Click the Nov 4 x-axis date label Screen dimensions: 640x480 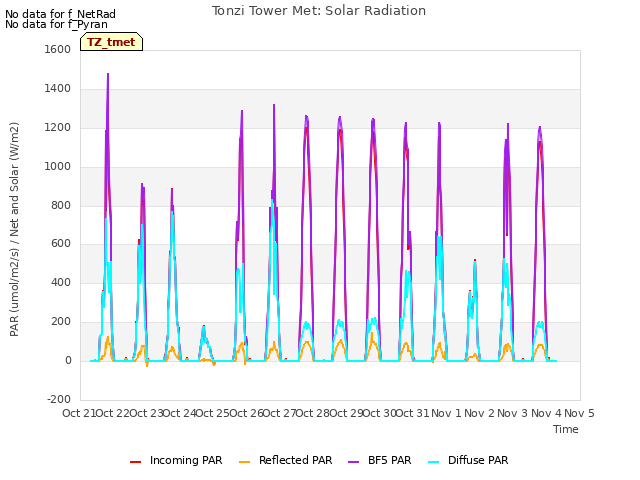pyautogui.click(x=546, y=413)
